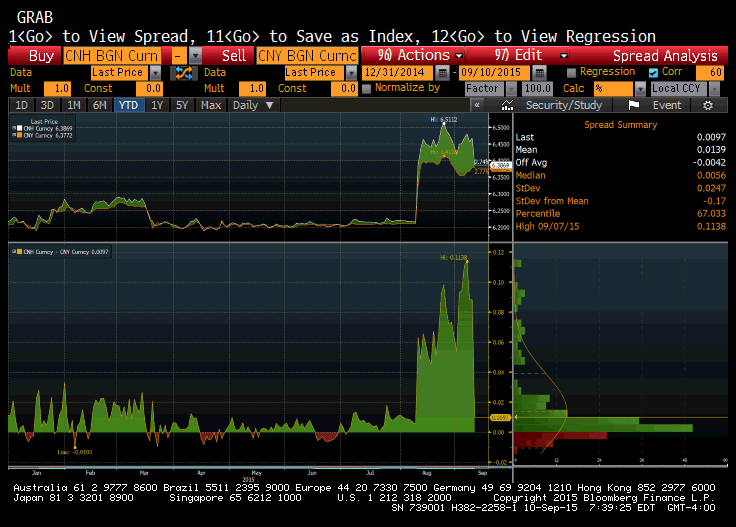The width and height of the screenshot is (736, 527).
Task: Edit the Sell side Mult value 1.0
Action: (252, 89)
